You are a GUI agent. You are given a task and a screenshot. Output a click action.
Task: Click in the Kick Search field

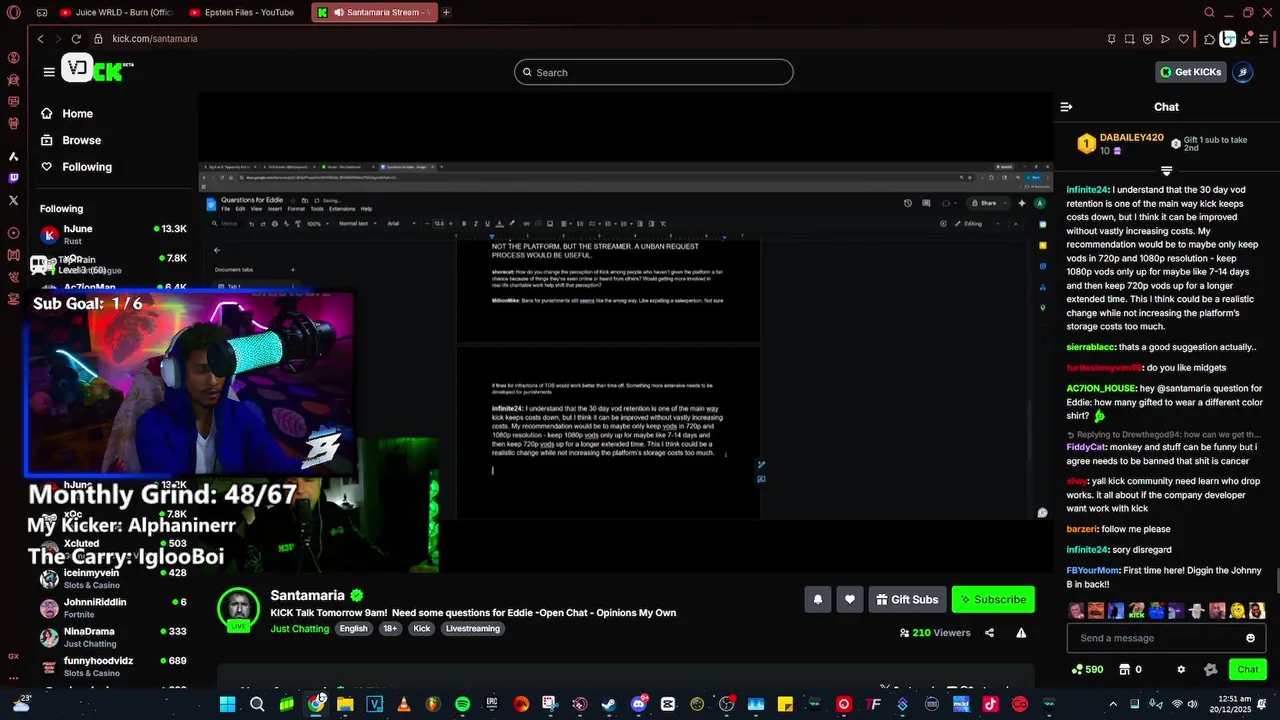654,72
